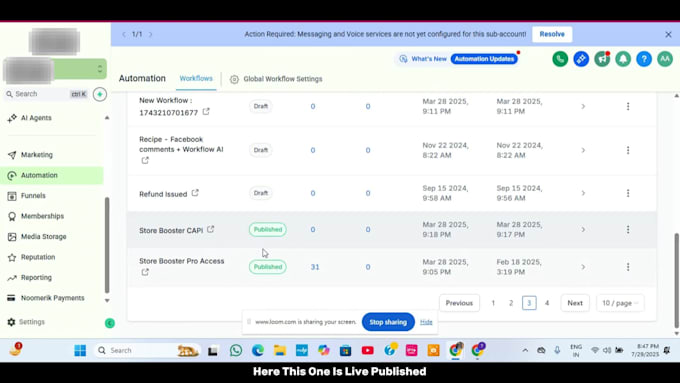Open Marketing in sidebar
Viewport: 680px width, 383px height.
click(x=52, y=155)
